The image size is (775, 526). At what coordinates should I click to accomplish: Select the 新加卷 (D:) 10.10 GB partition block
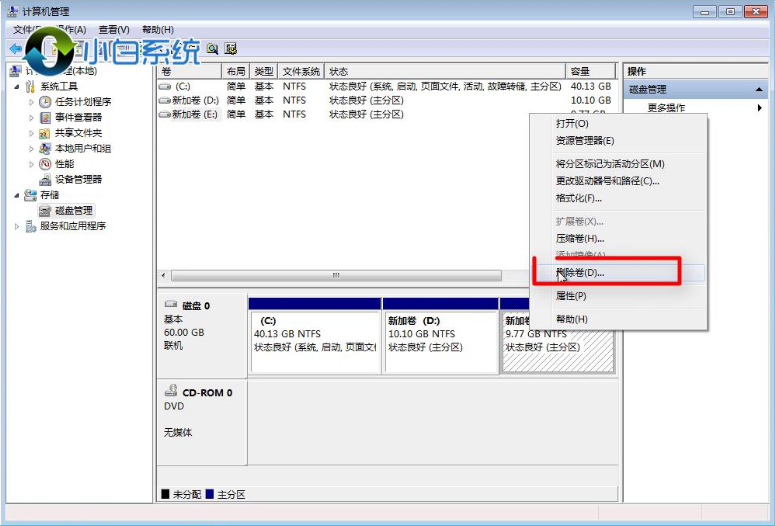tap(440, 336)
